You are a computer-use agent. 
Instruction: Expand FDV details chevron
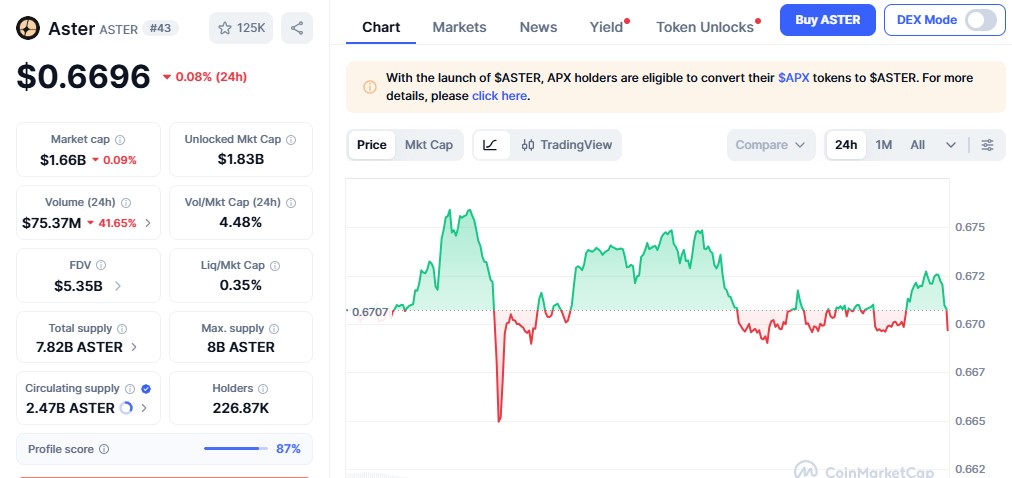(117, 286)
